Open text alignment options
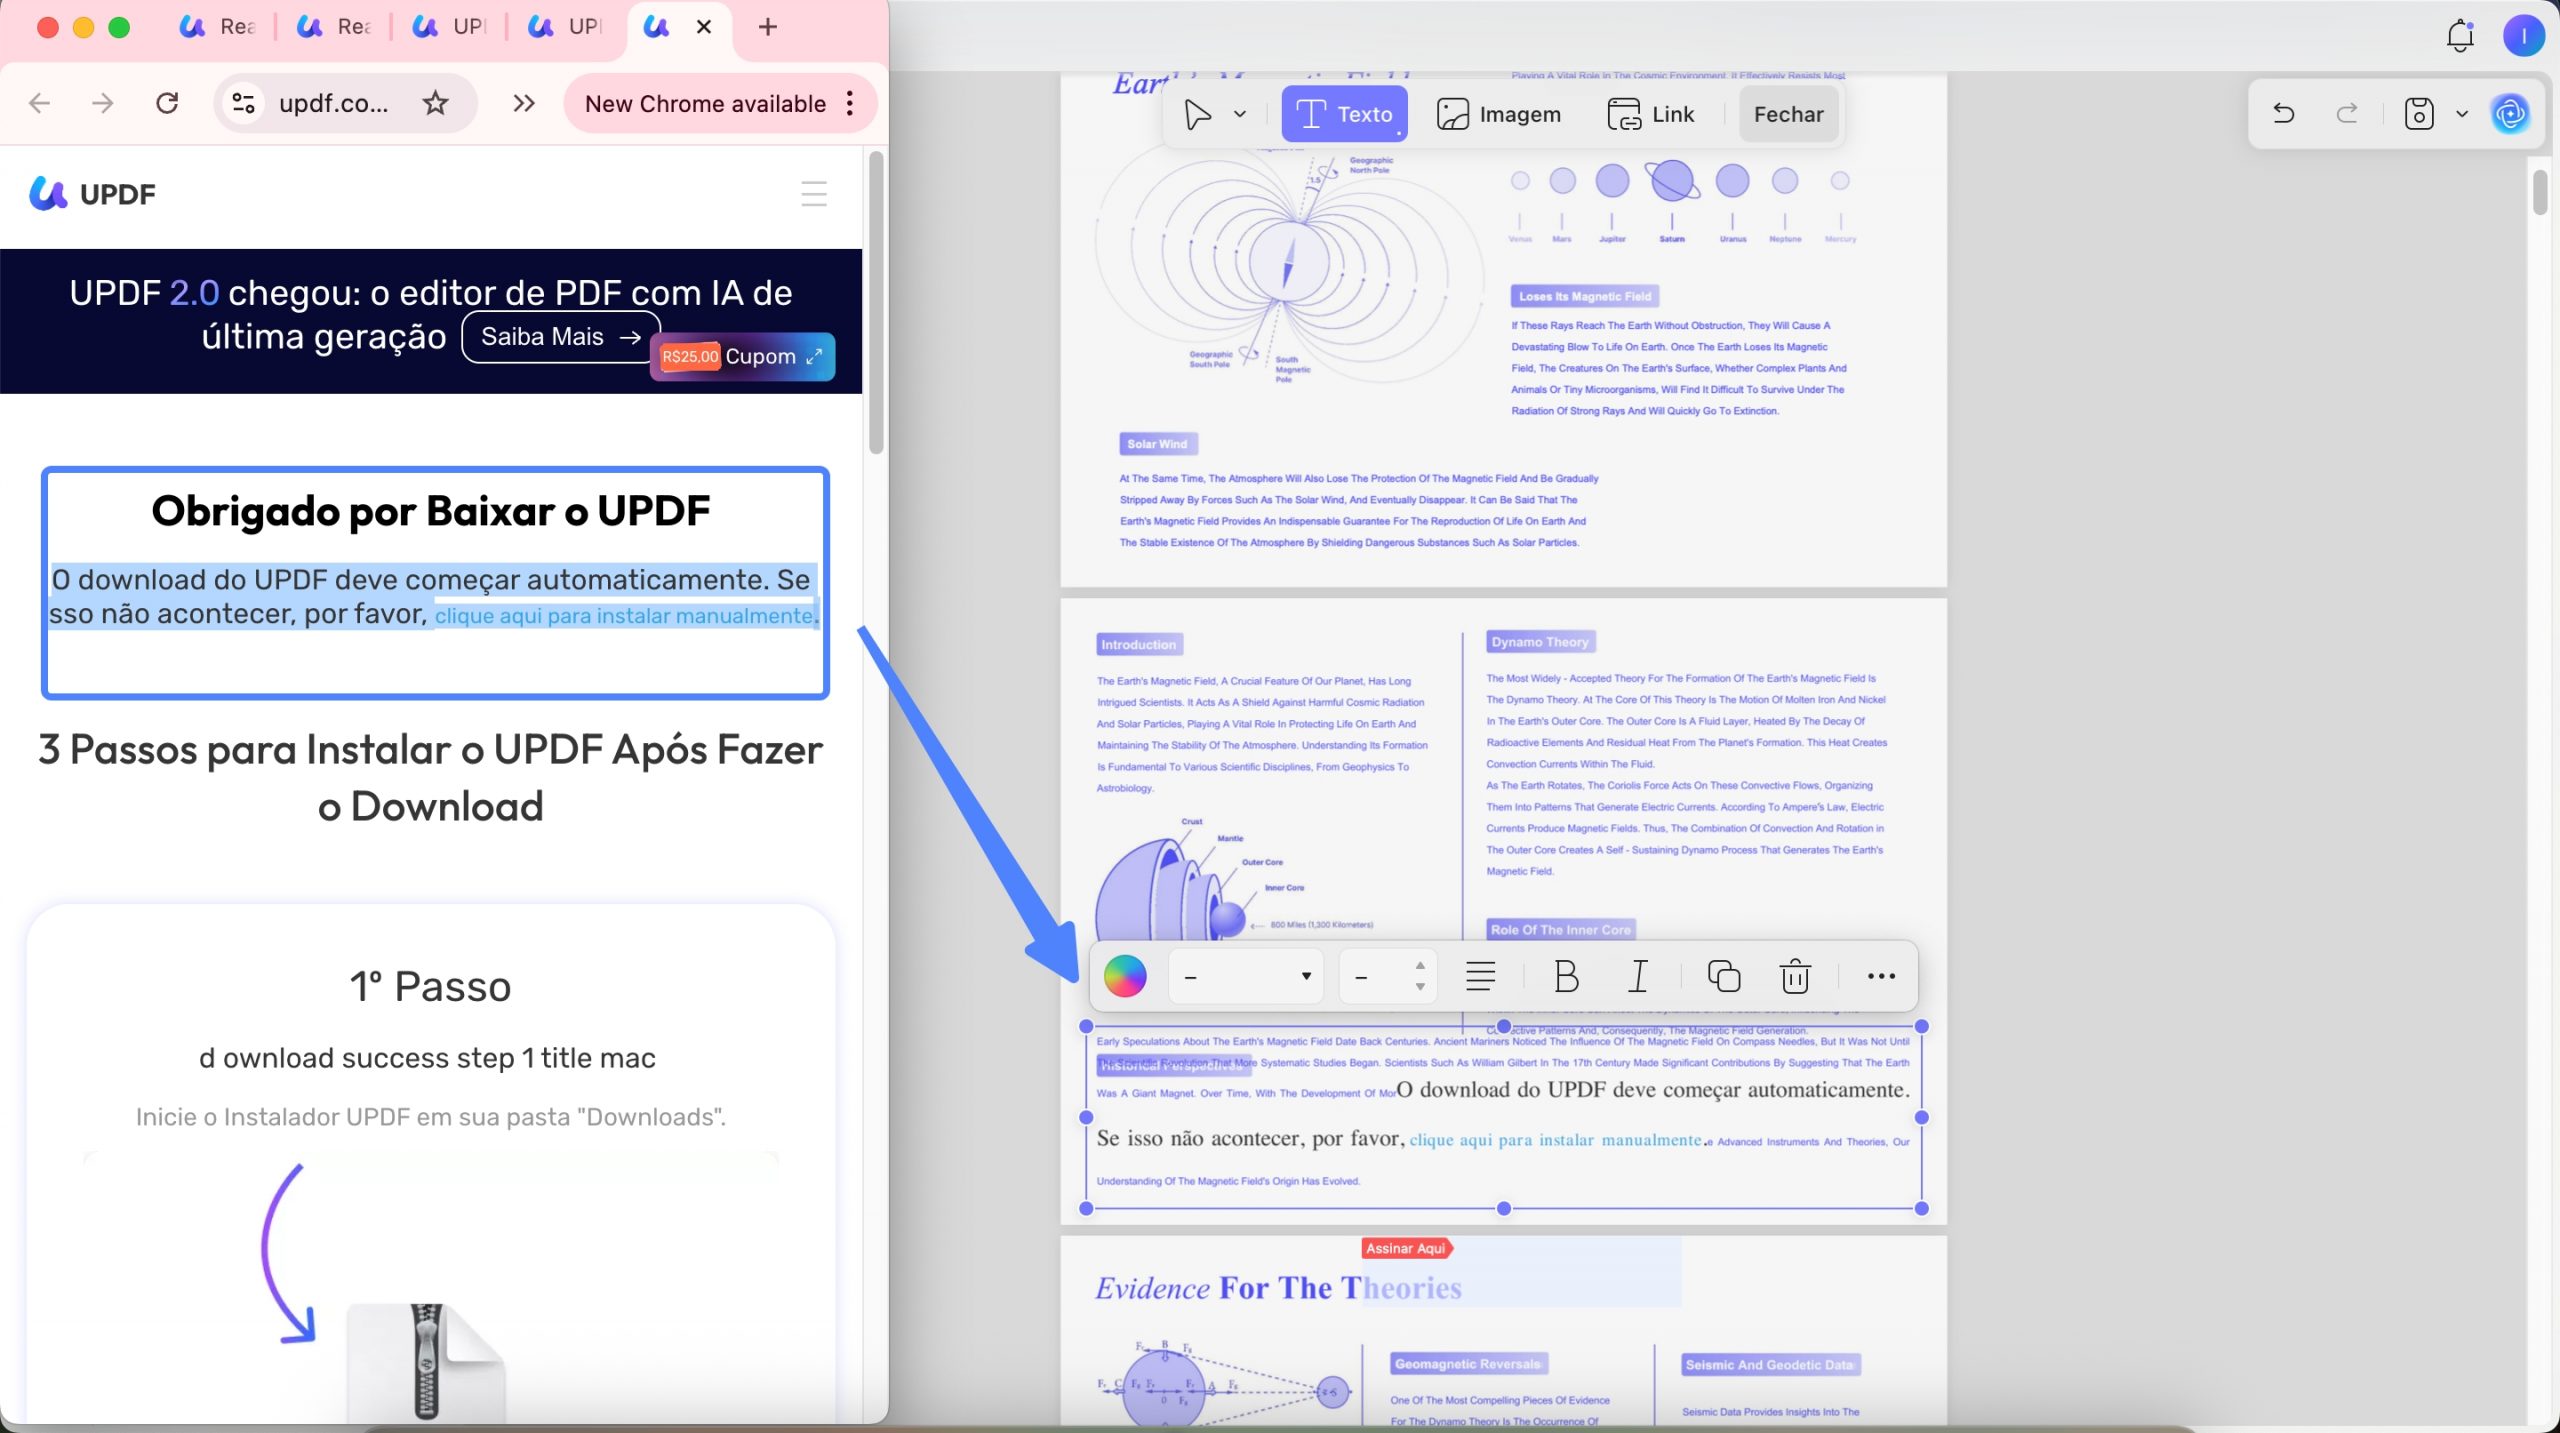 (x=1480, y=976)
